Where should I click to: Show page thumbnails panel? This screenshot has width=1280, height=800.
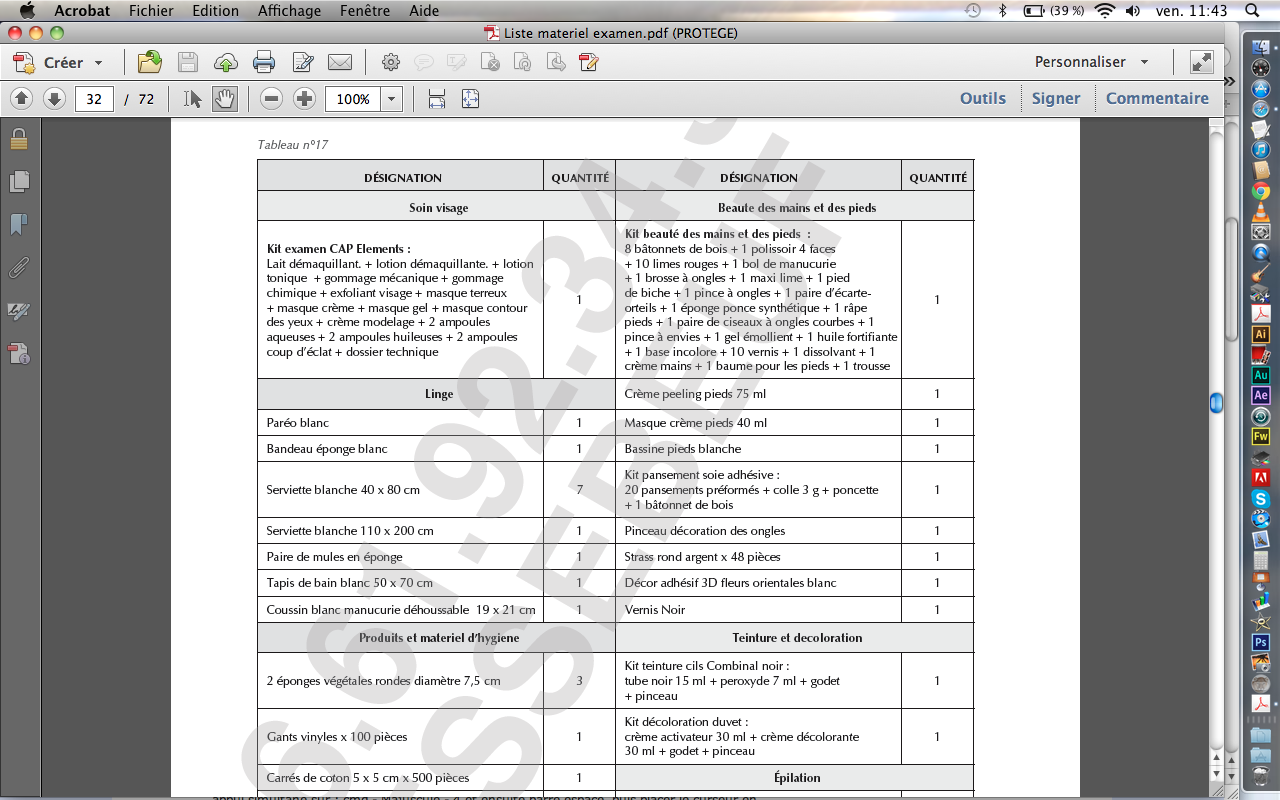(19, 181)
